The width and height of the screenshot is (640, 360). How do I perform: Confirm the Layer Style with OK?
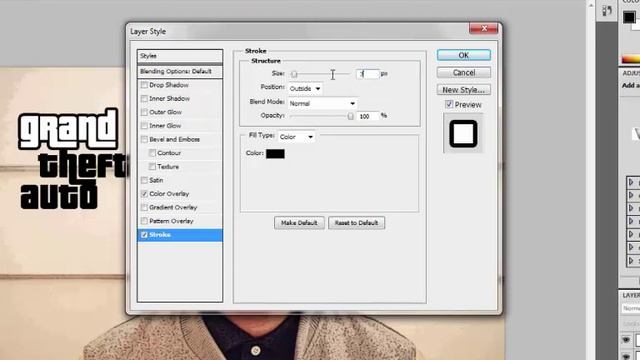(x=464, y=55)
